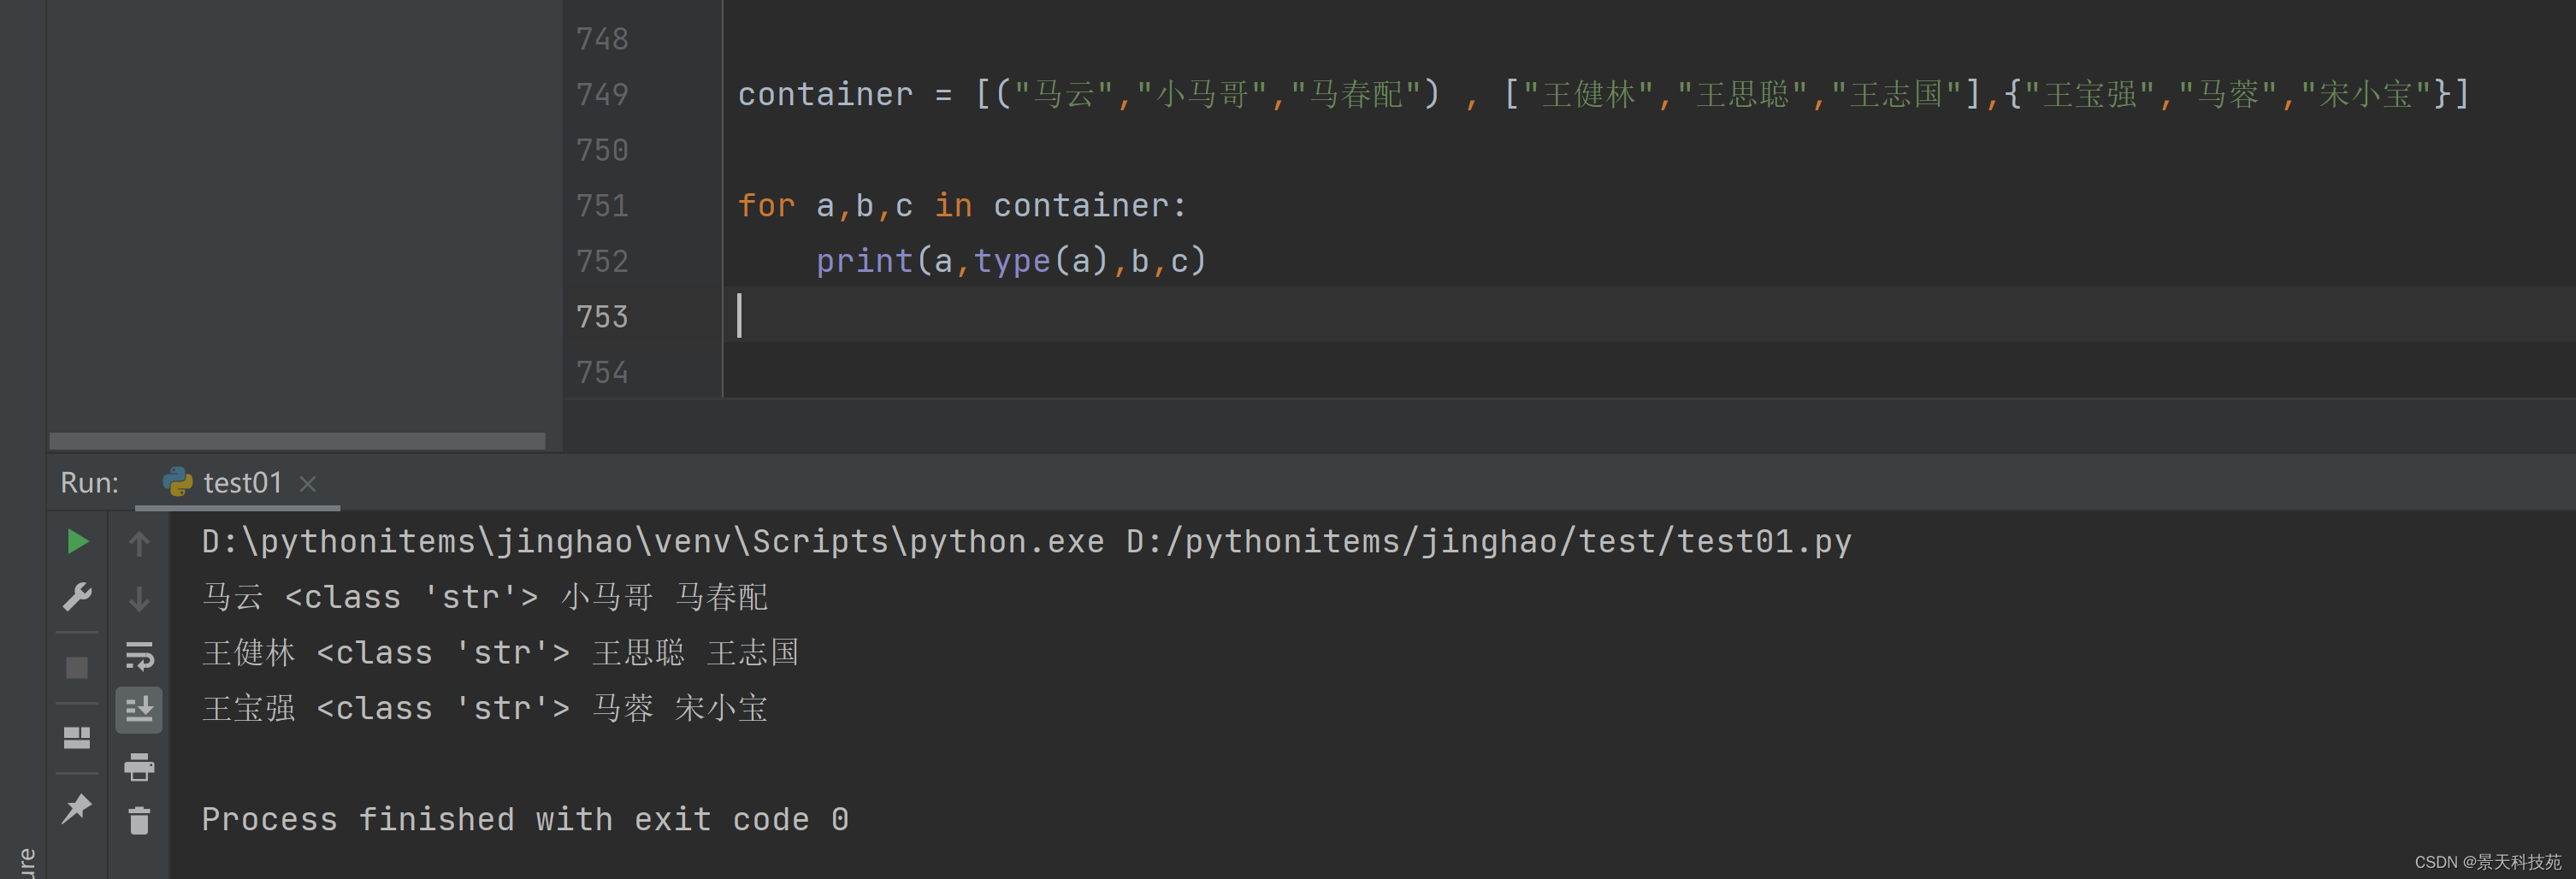Click the Restore Layout icon
This screenshot has width=2576, height=879.
[x=77, y=738]
